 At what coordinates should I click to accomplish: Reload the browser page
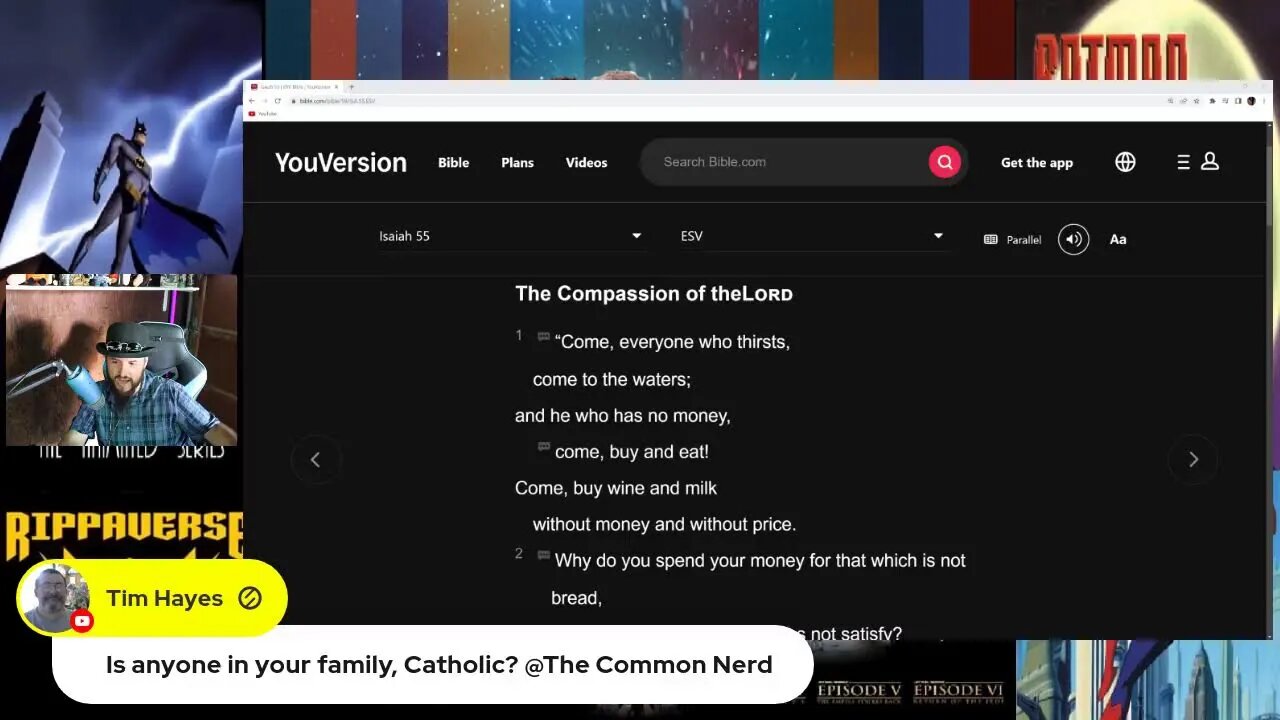coord(279,101)
